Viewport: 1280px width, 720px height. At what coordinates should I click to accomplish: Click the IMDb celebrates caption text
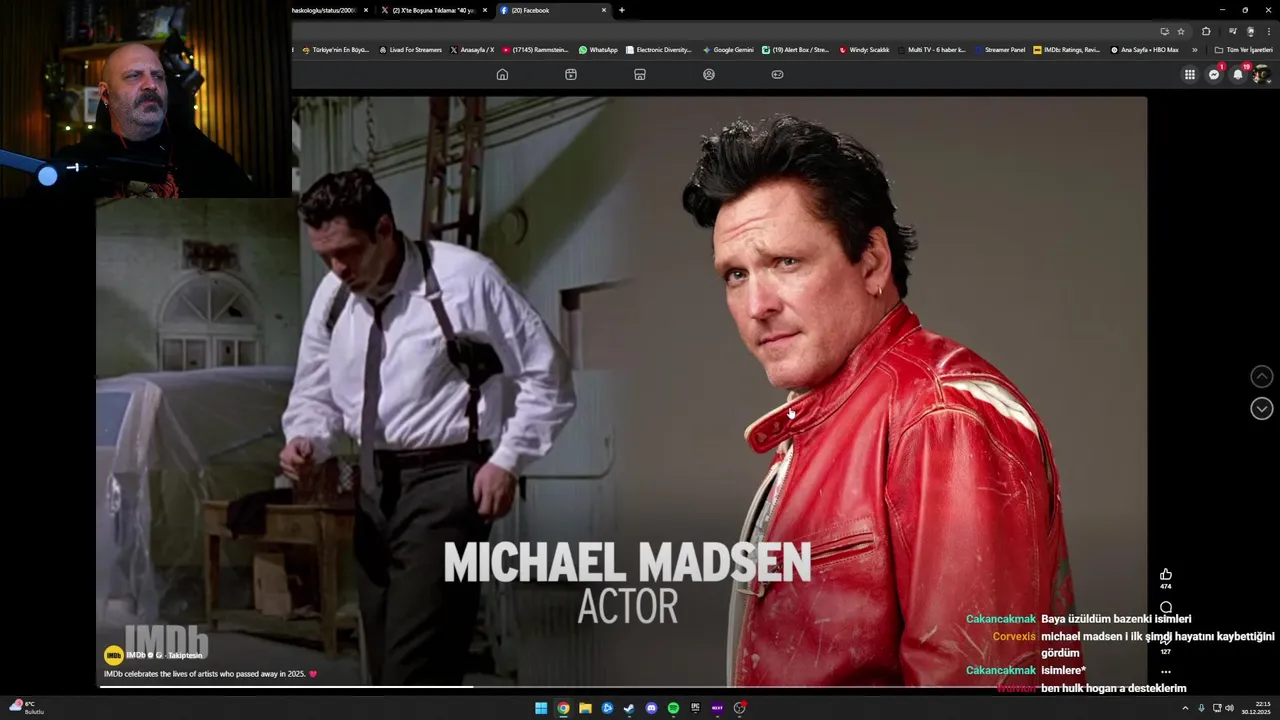pos(210,674)
